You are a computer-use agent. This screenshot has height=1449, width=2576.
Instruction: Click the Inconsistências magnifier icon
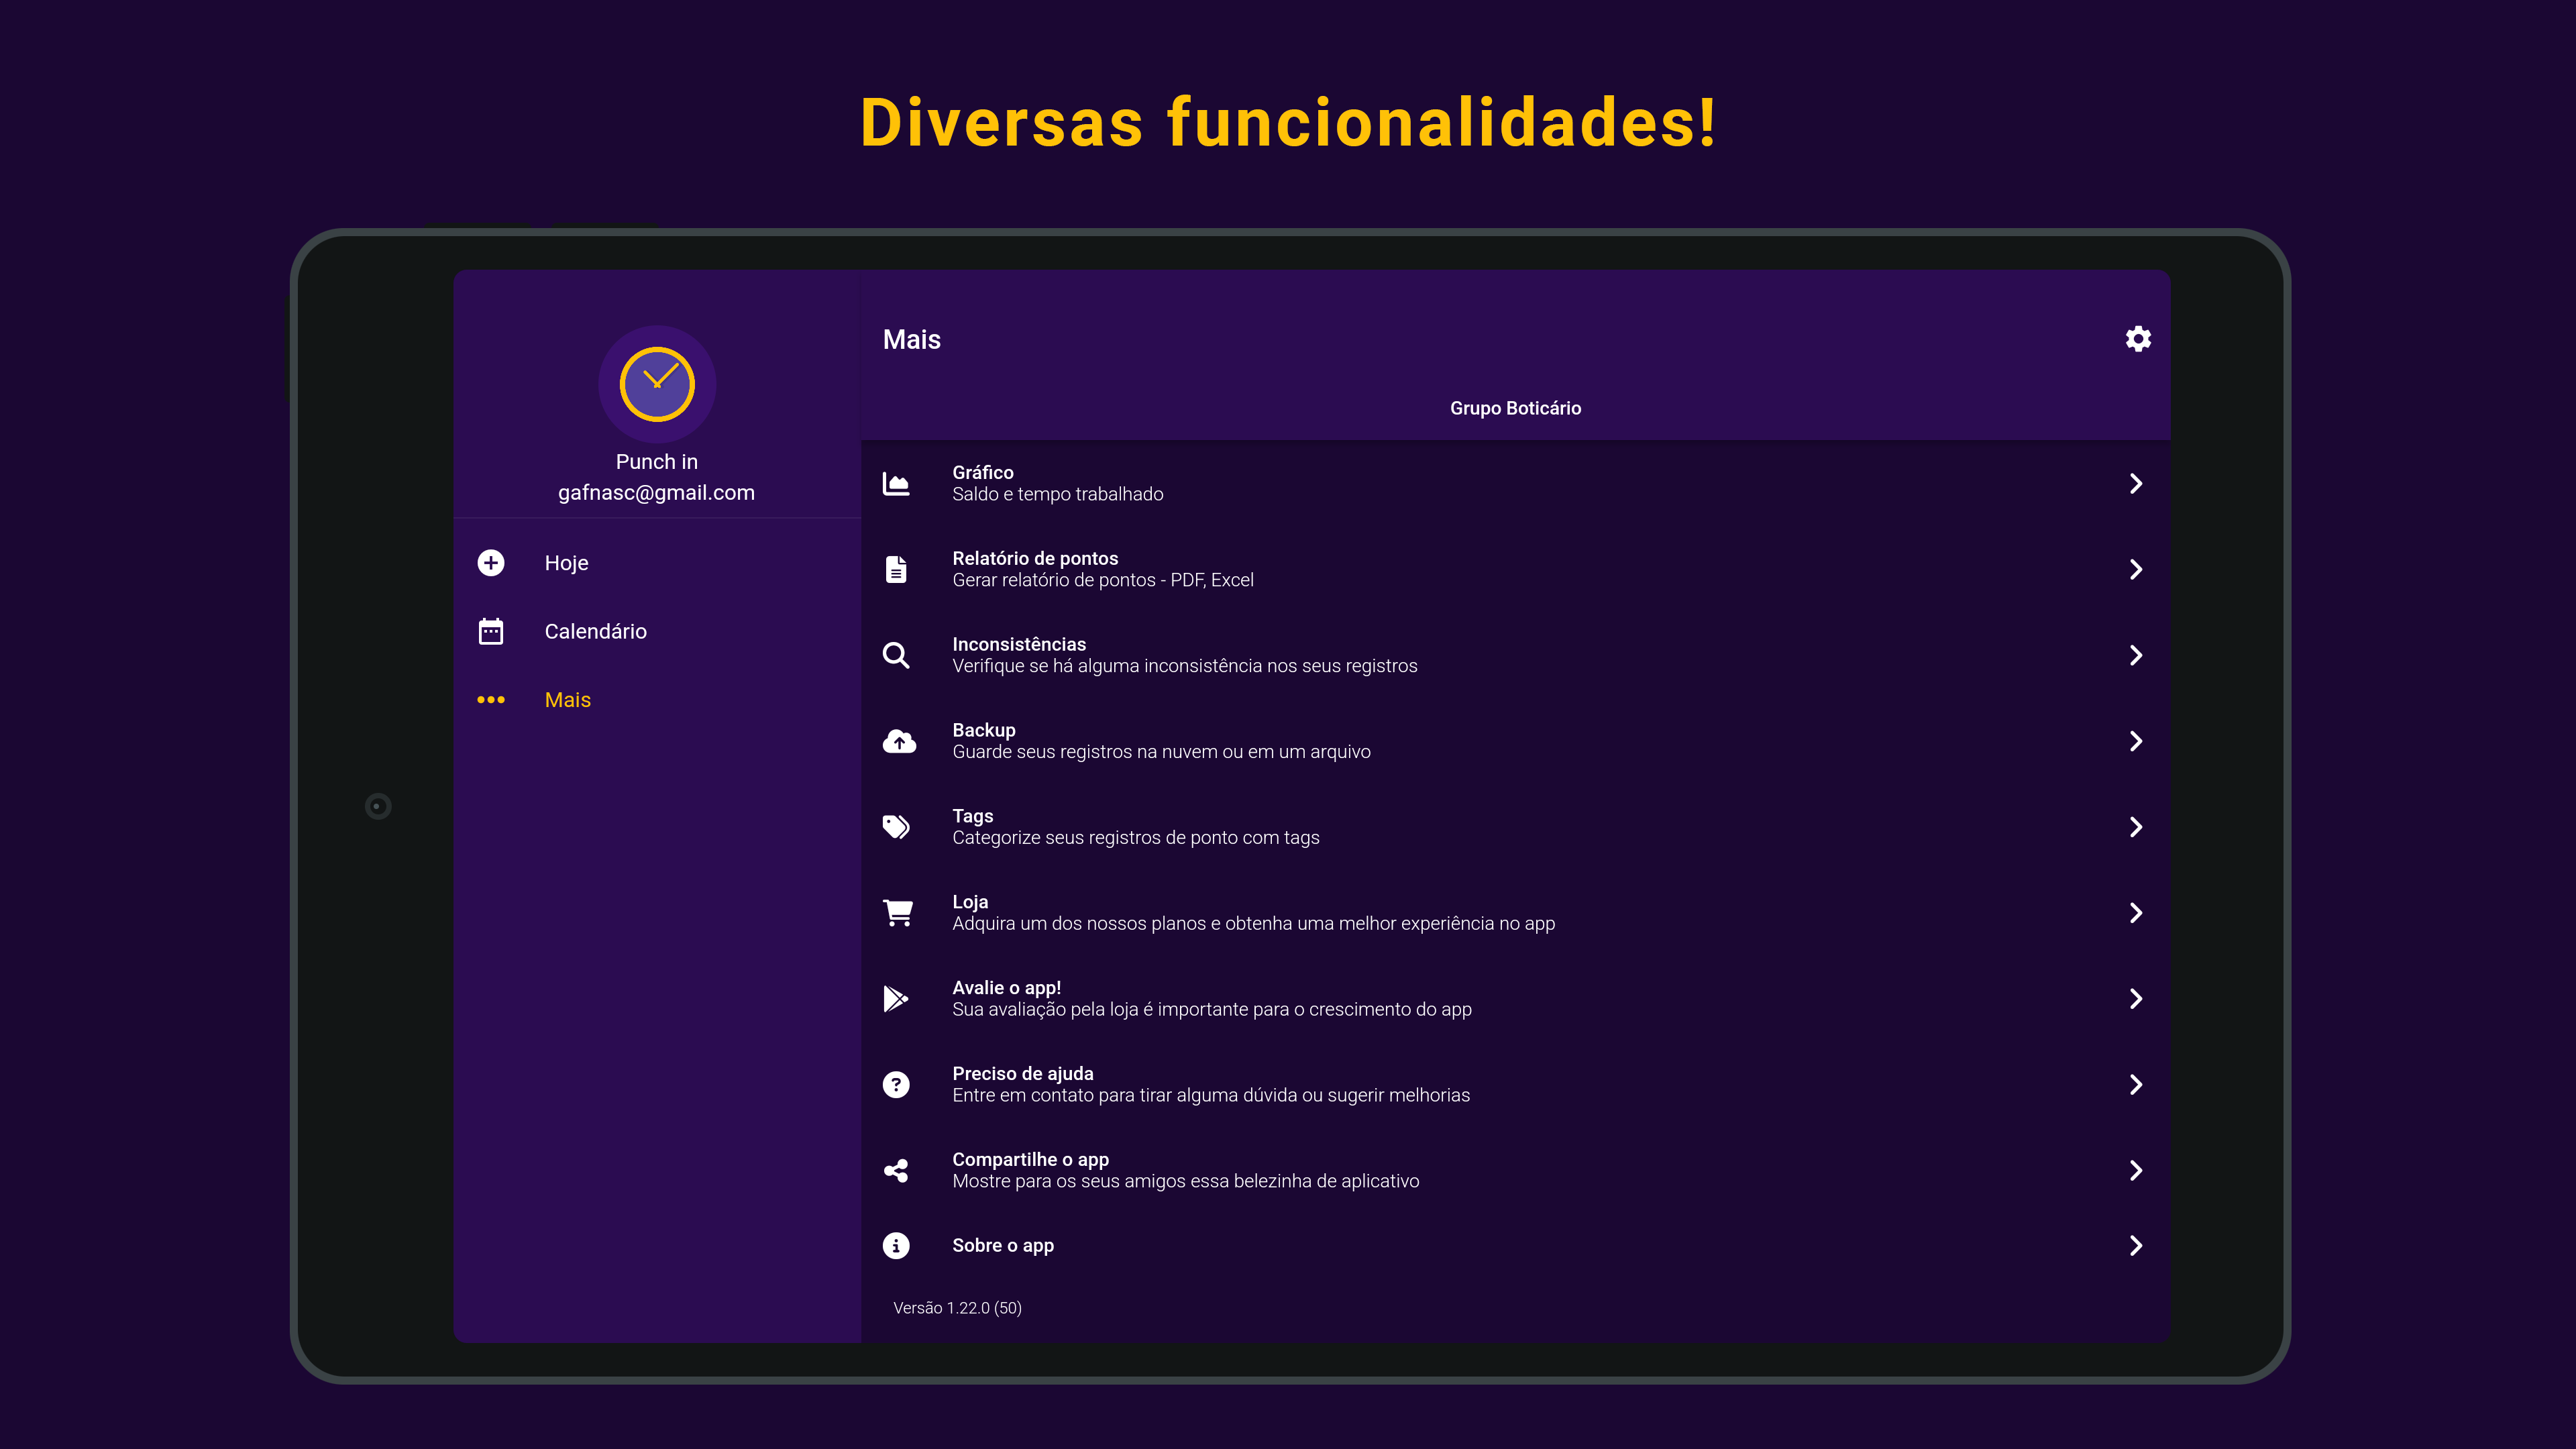pos(897,655)
